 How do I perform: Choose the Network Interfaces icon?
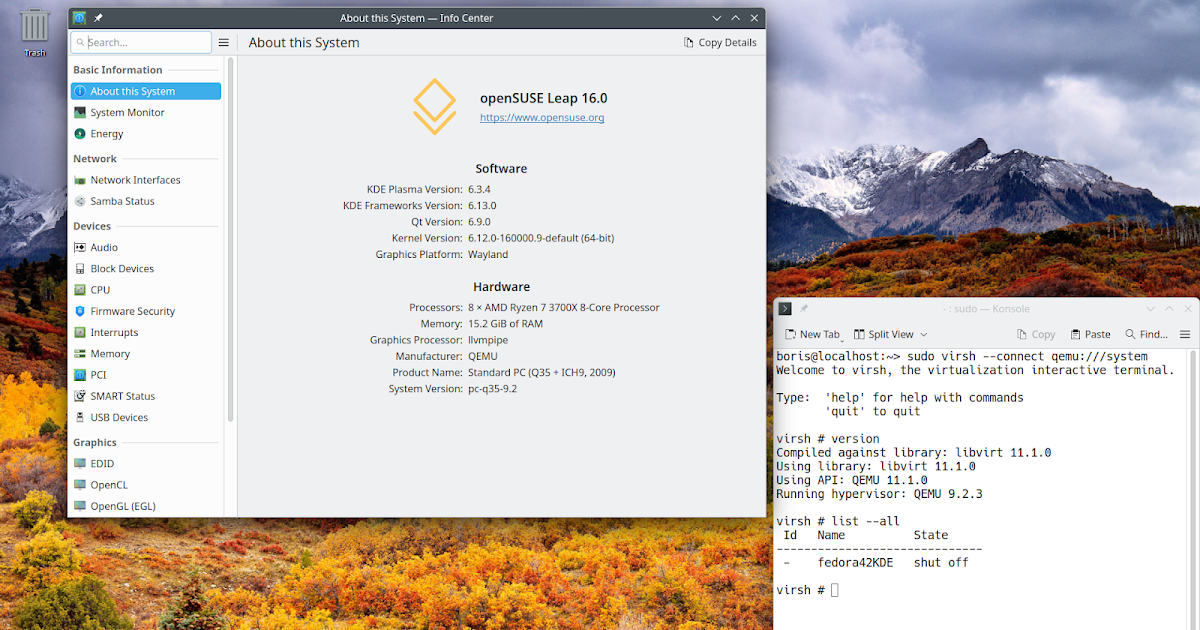[x=81, y=180]
